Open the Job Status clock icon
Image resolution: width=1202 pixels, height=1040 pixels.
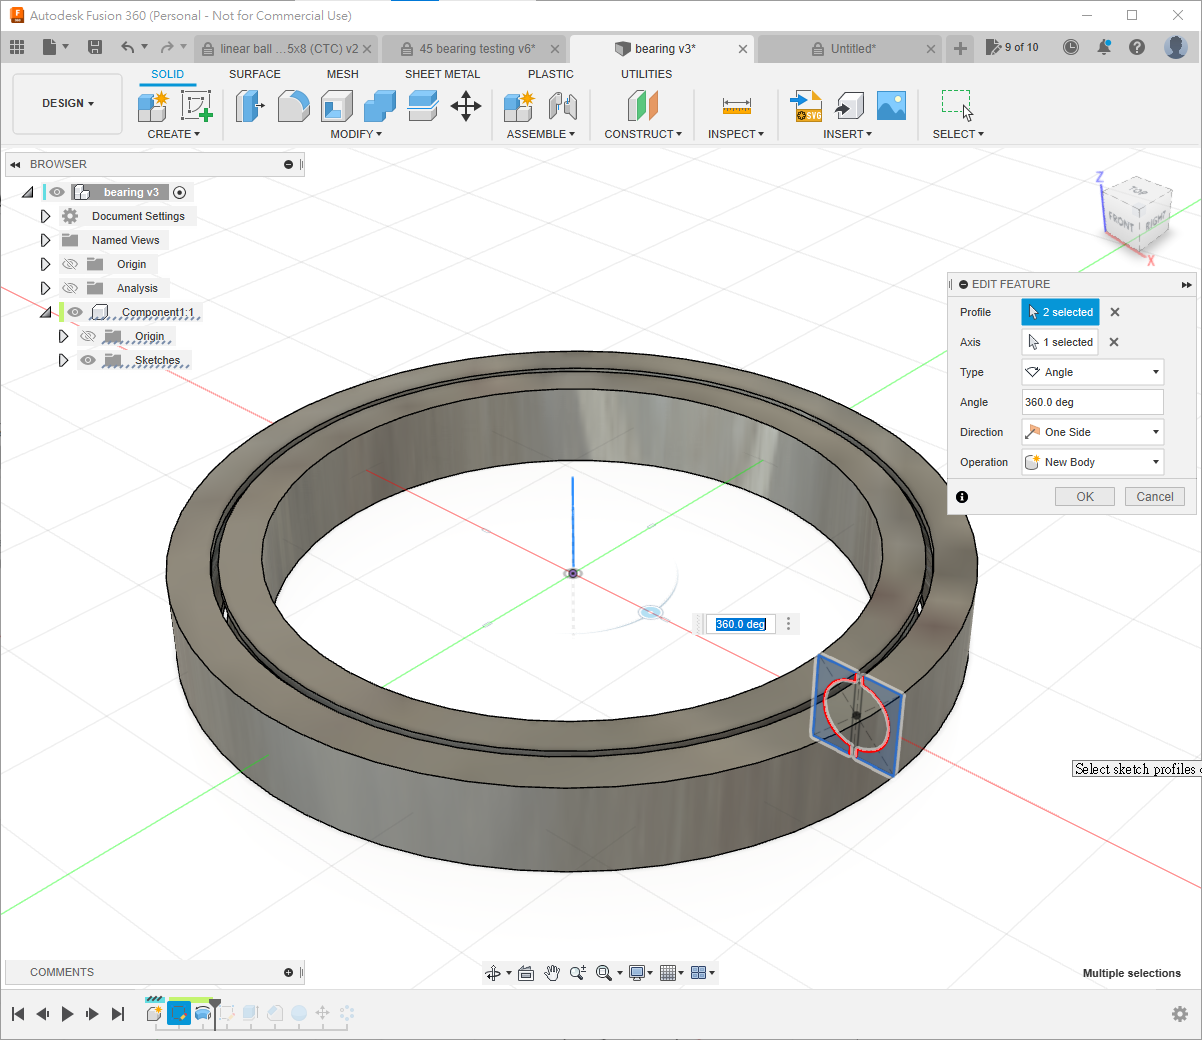click(1071, 47)
